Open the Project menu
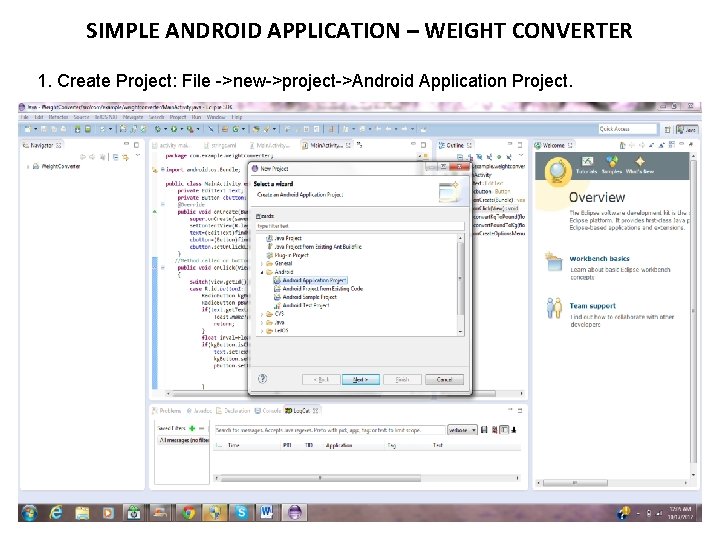720x540 pixels. (x=178, y=117)
